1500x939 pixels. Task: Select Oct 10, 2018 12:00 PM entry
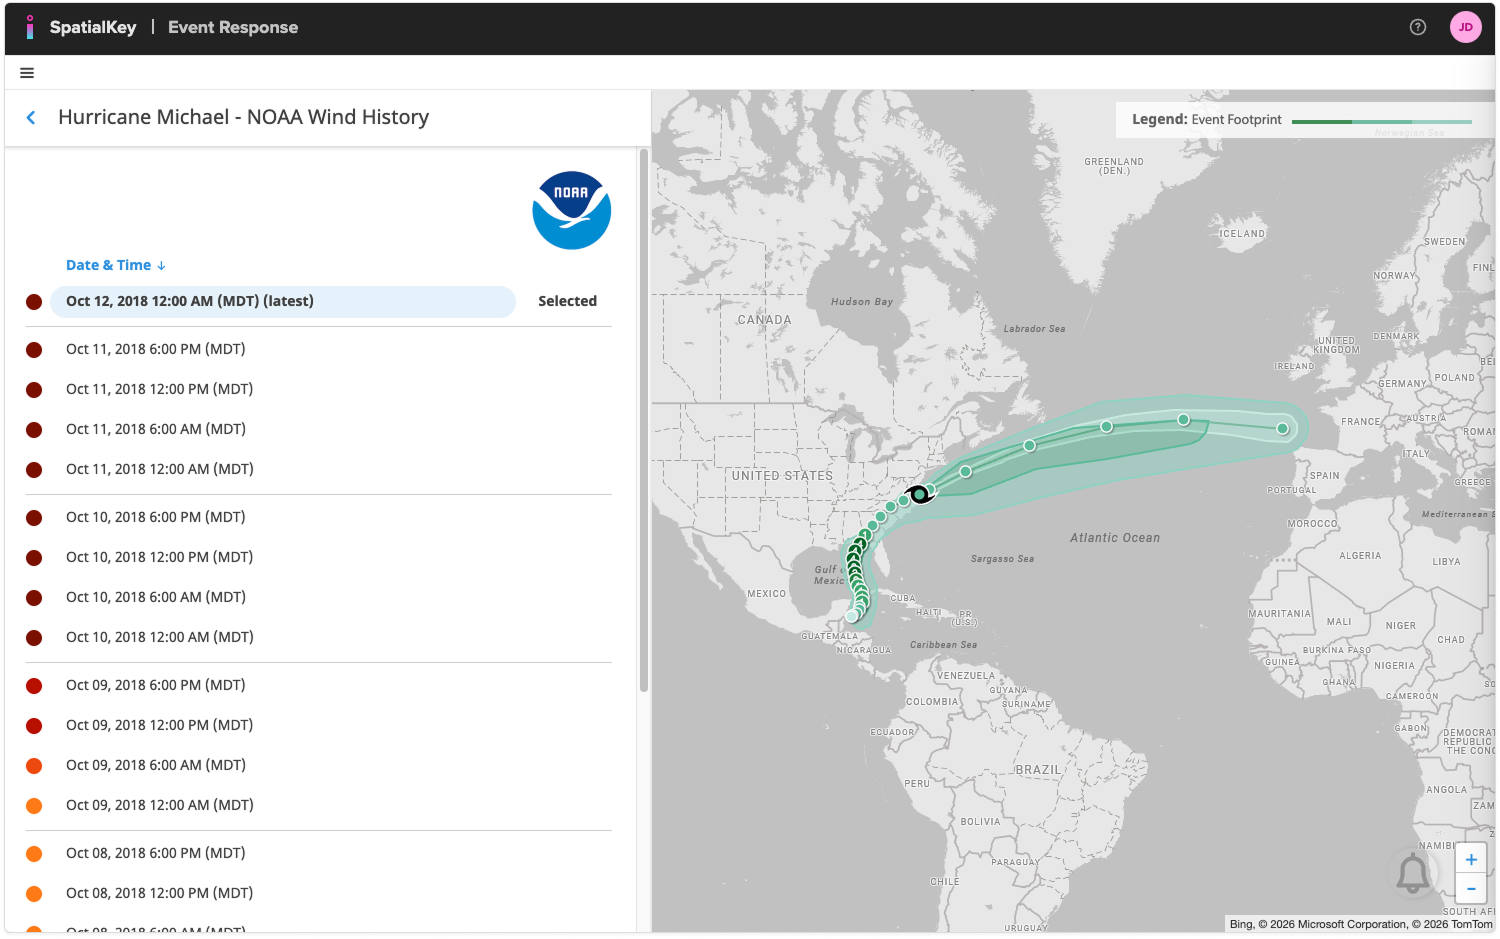pos(159,557)
